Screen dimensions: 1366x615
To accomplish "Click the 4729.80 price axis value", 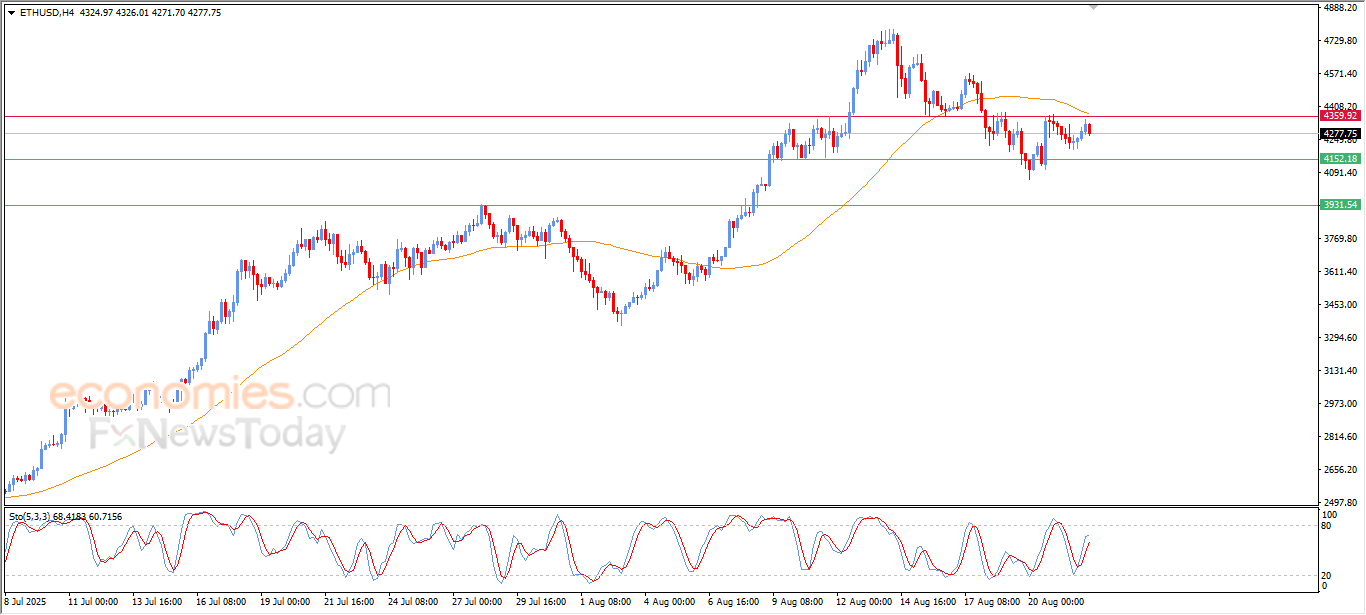I will coord(1340,41).
